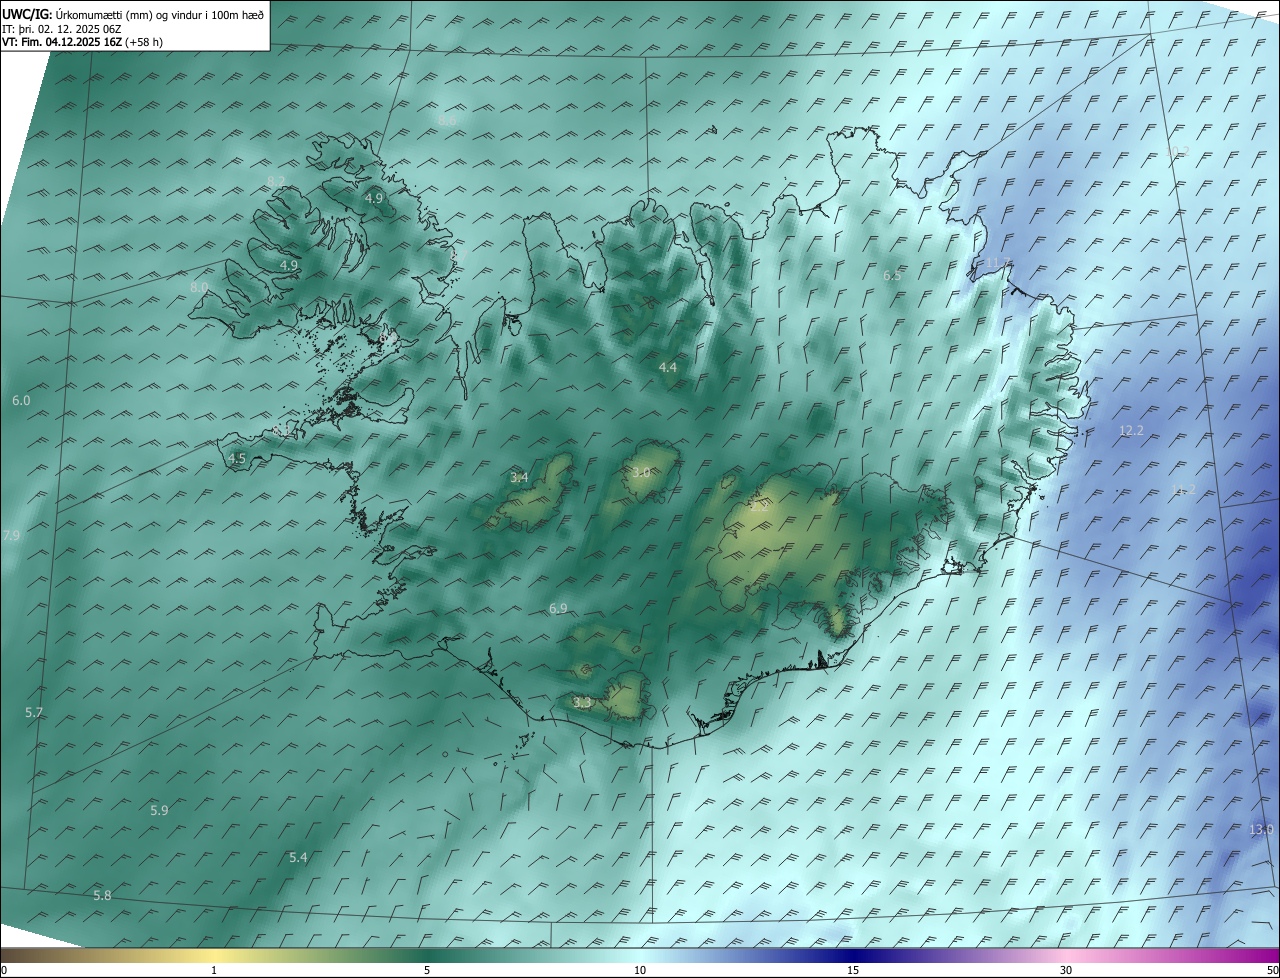Click the colorbar tick label 50
This screenshot has width=1280, height=978.
1272,971
